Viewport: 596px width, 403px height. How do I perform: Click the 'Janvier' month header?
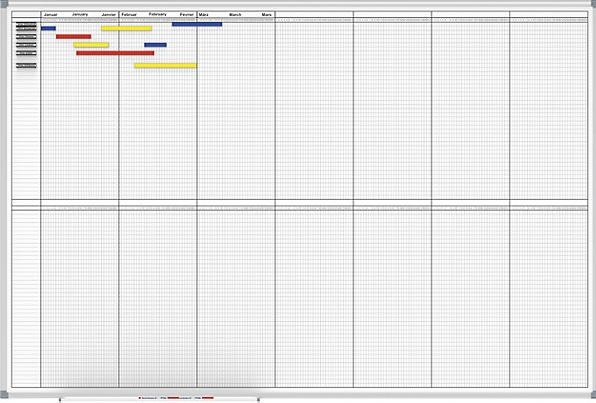pyautogui.click(x=109, y=14)
